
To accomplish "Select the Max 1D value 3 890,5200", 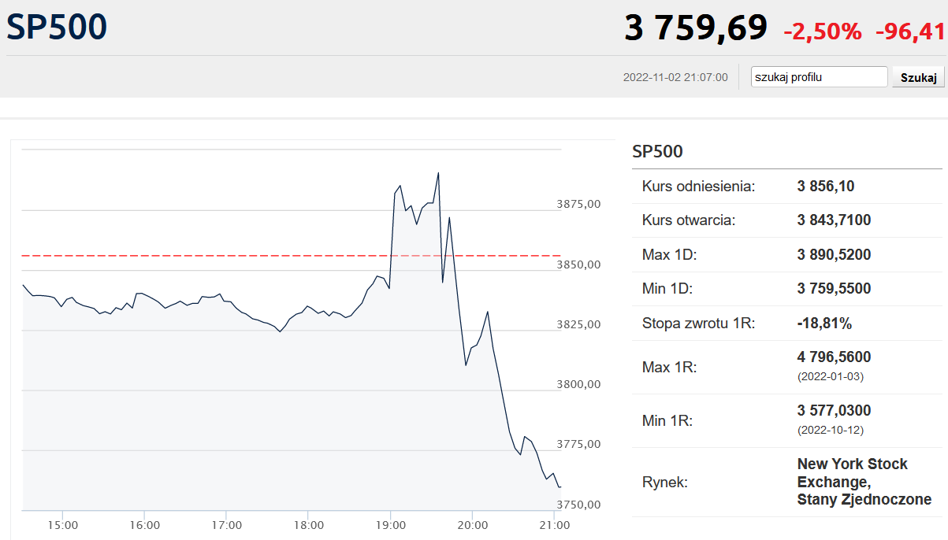I will pyautogui.click(x=834, y=254).
